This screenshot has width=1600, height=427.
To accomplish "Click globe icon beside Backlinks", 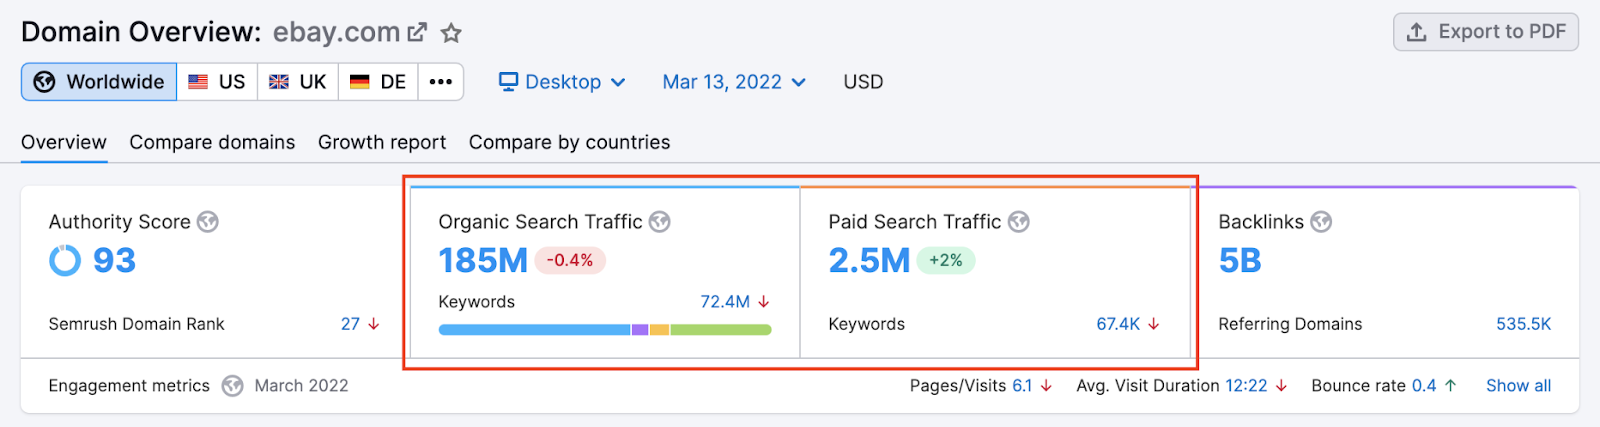I will point(1322,222).
